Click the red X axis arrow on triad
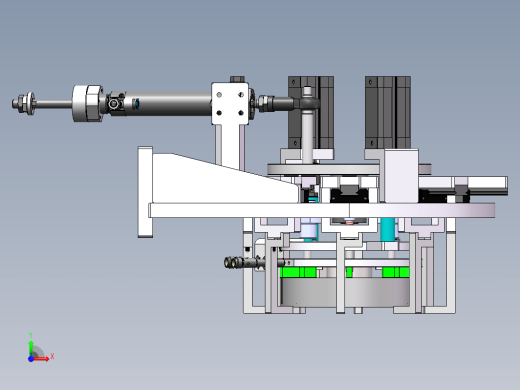 (41, 359)
